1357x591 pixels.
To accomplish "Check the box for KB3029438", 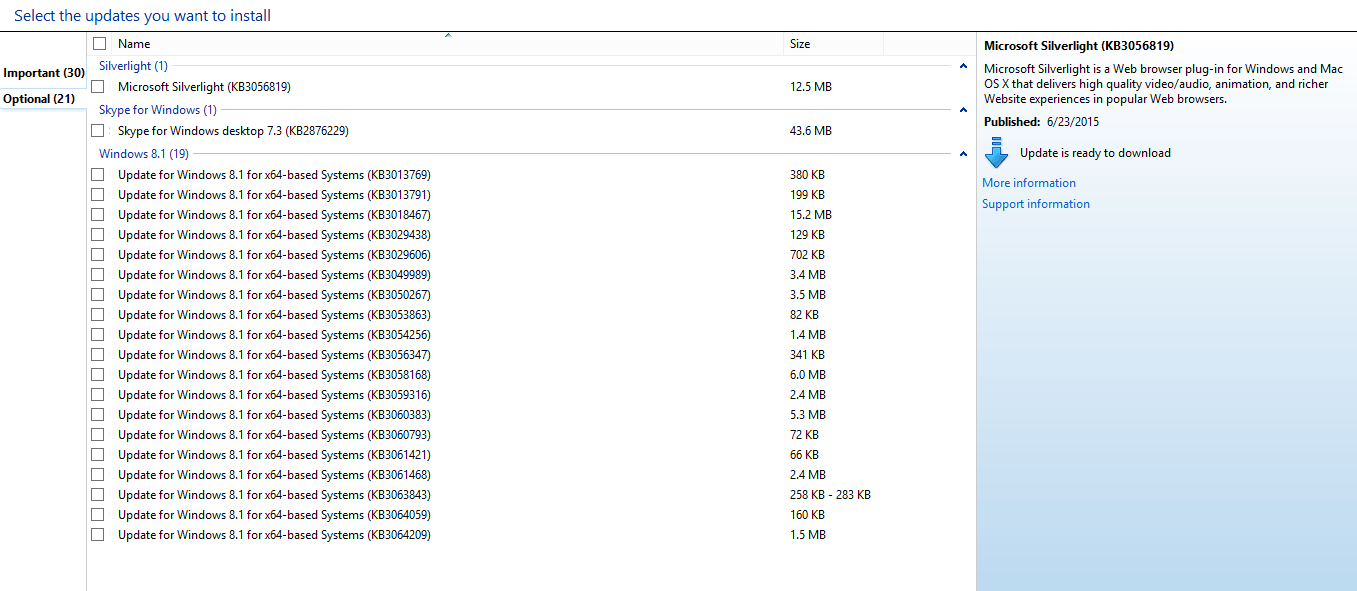I will (97, 235).
